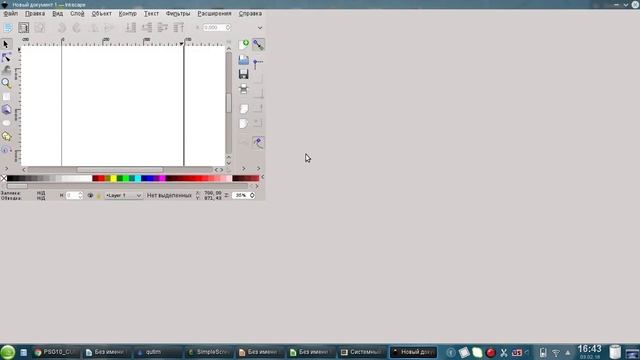Click the Save floppy disk icon

tap(244, 74)
